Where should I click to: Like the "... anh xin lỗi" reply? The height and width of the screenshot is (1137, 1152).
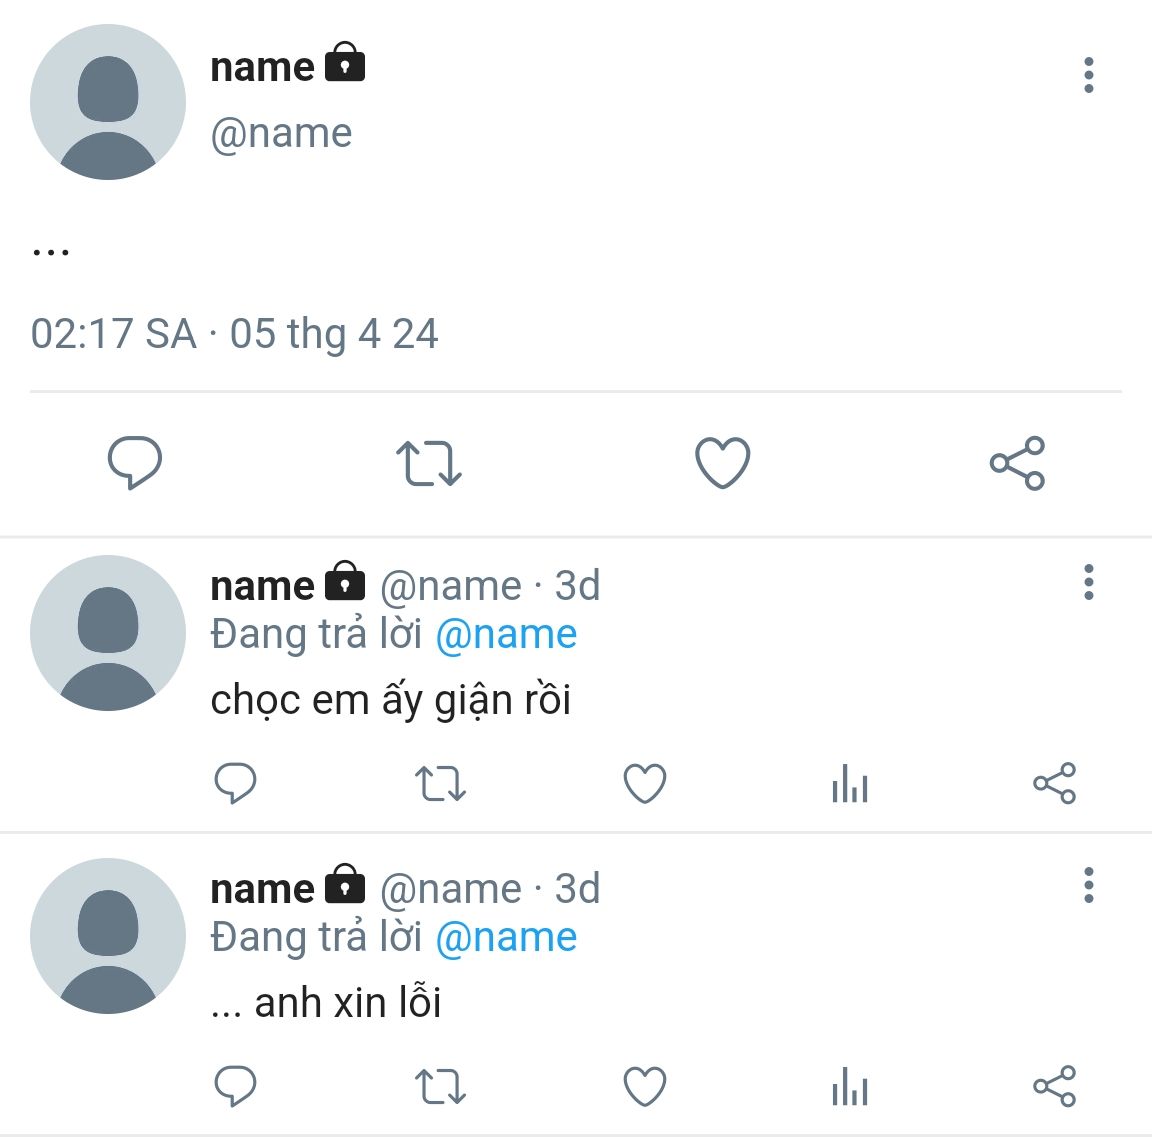645,1086
